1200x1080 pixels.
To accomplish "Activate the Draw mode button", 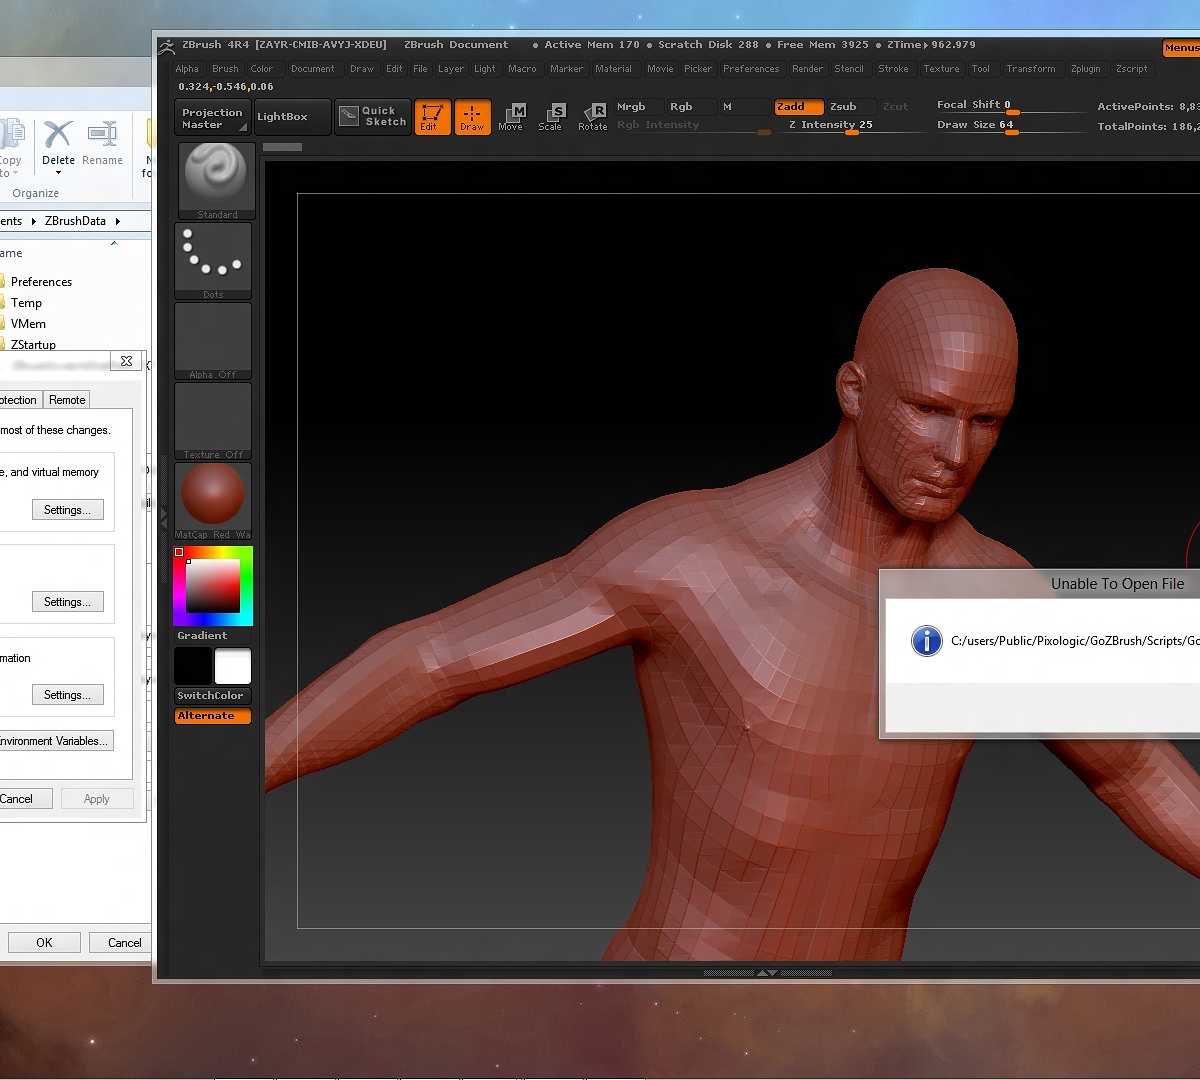I will click(x=472, y=117).
